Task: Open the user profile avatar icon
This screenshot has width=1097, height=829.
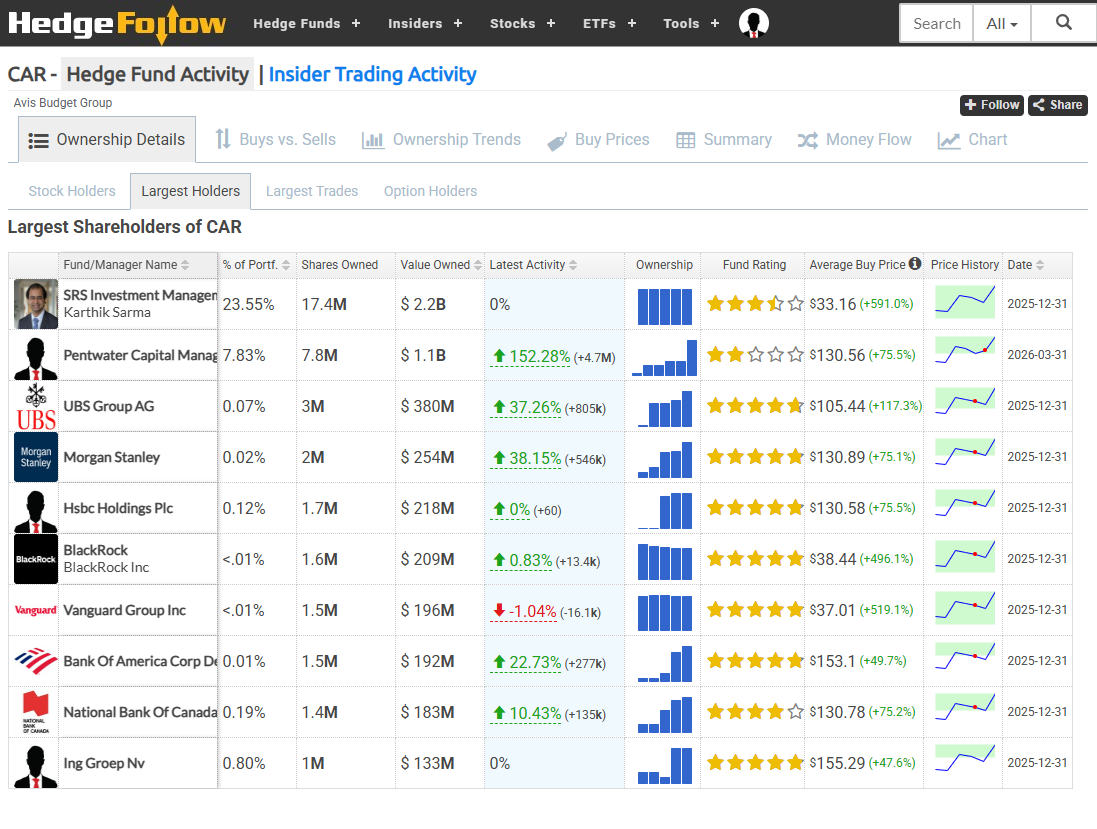Action: (x=753, y=23)
